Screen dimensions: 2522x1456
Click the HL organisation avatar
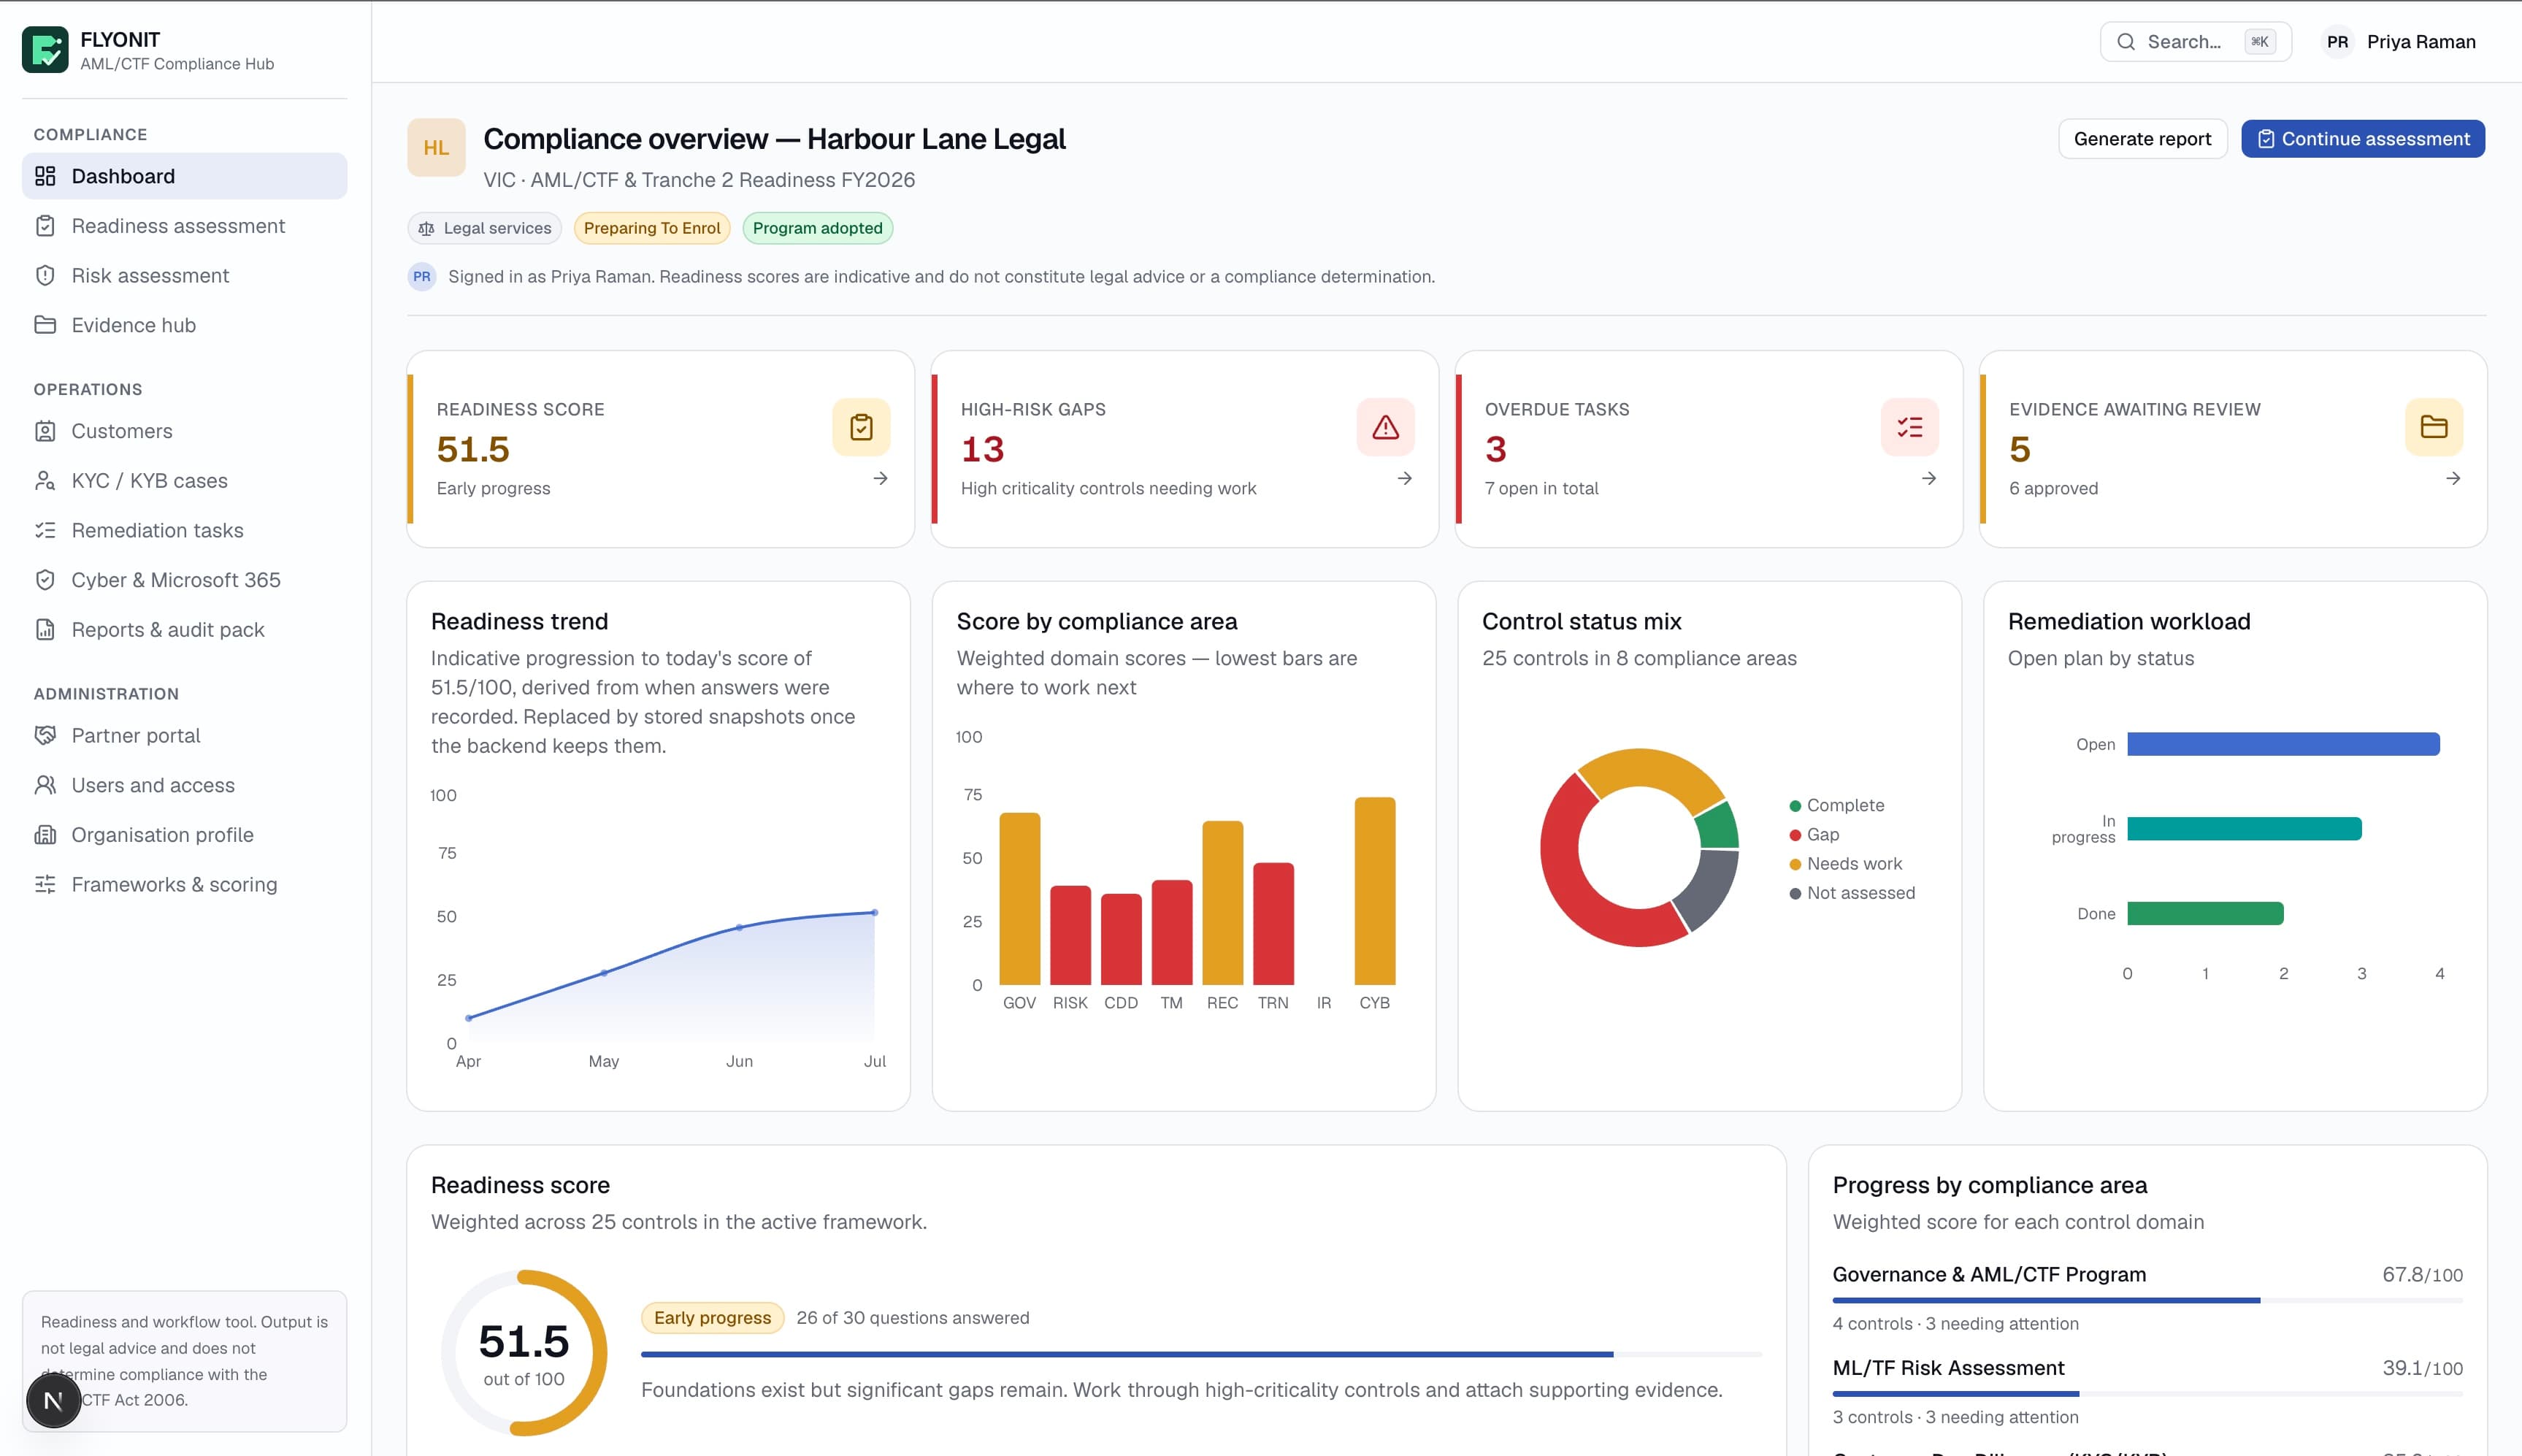tap(436, 148)
